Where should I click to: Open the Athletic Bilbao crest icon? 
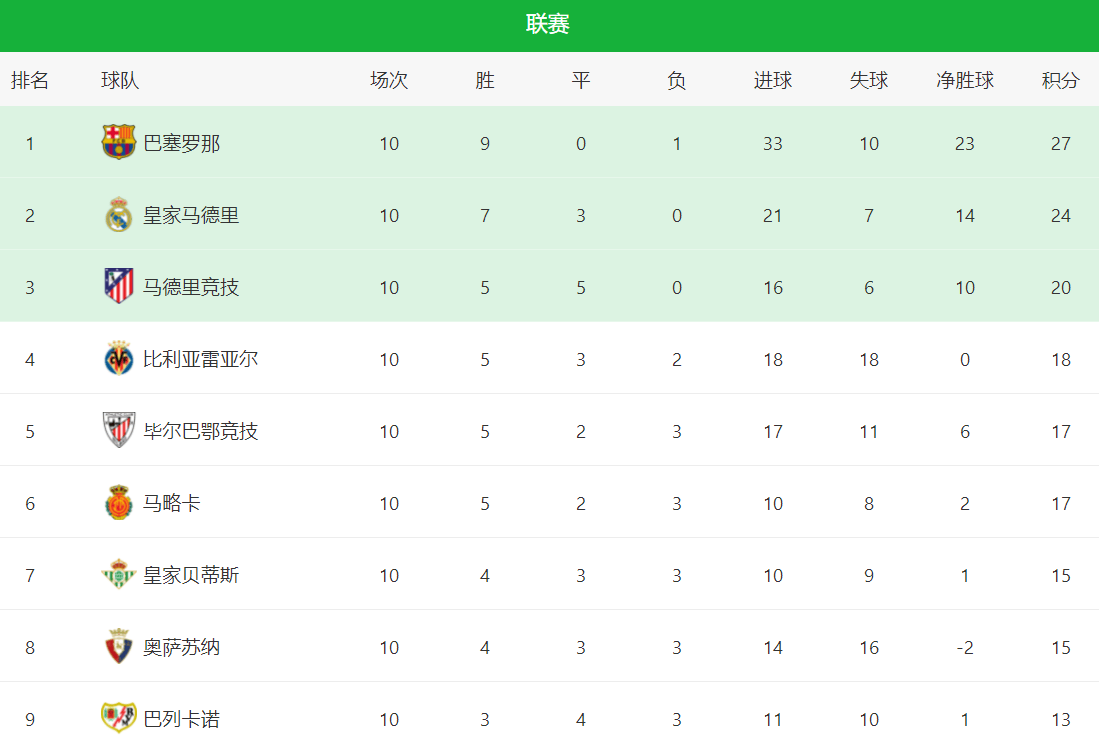118,430
